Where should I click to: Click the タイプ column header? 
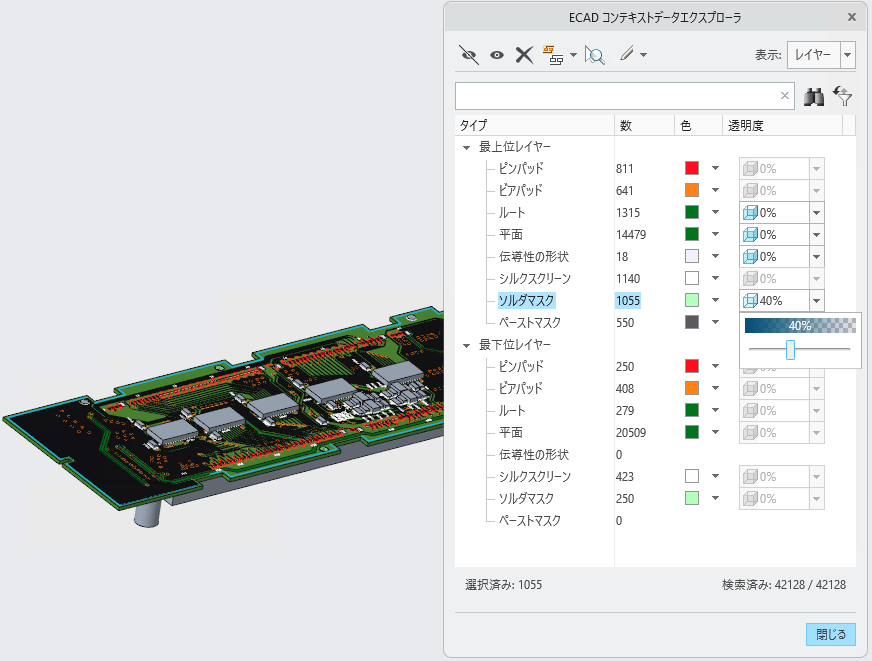coord(534,126)
